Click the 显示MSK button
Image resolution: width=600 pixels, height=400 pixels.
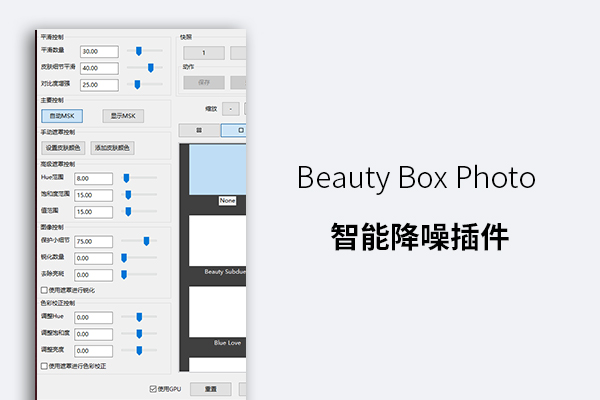click(123, 116)
